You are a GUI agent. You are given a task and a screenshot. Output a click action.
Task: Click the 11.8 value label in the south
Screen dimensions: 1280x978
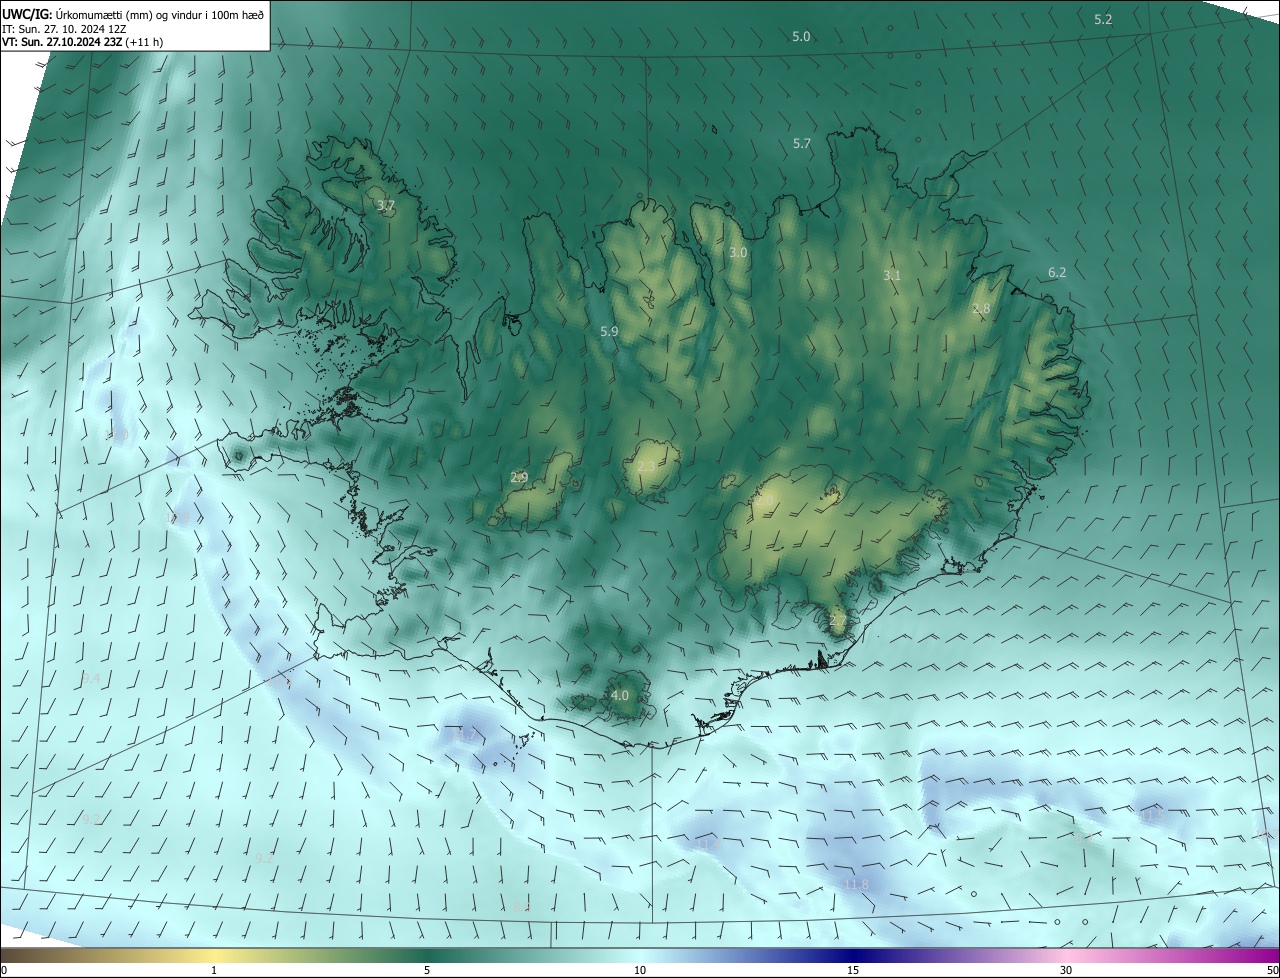pyautogui.click(x=856, y=886)
